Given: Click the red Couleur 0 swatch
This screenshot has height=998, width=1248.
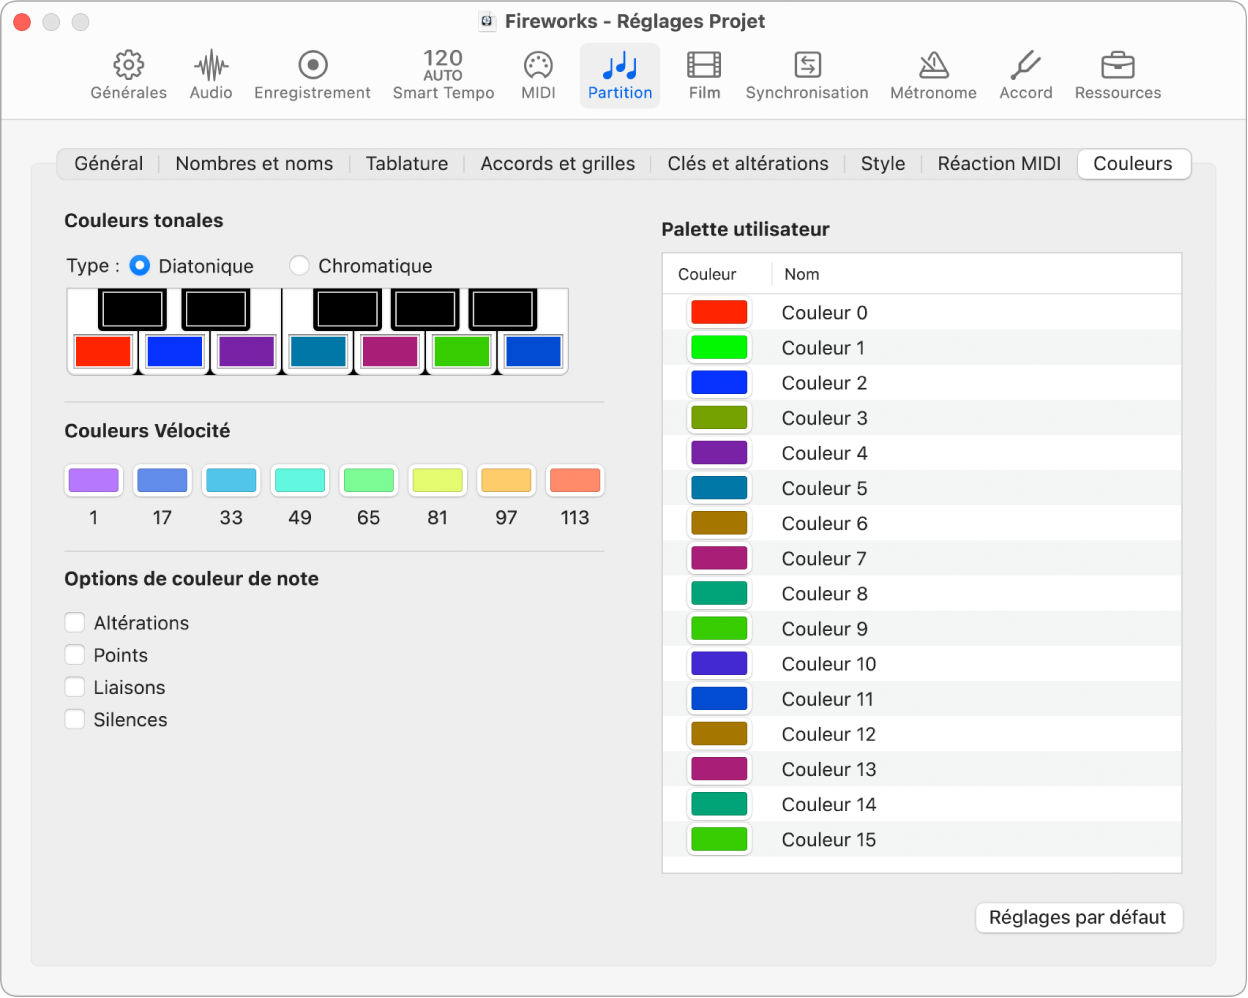Looking at the screenshot, I should click(719, 313).
